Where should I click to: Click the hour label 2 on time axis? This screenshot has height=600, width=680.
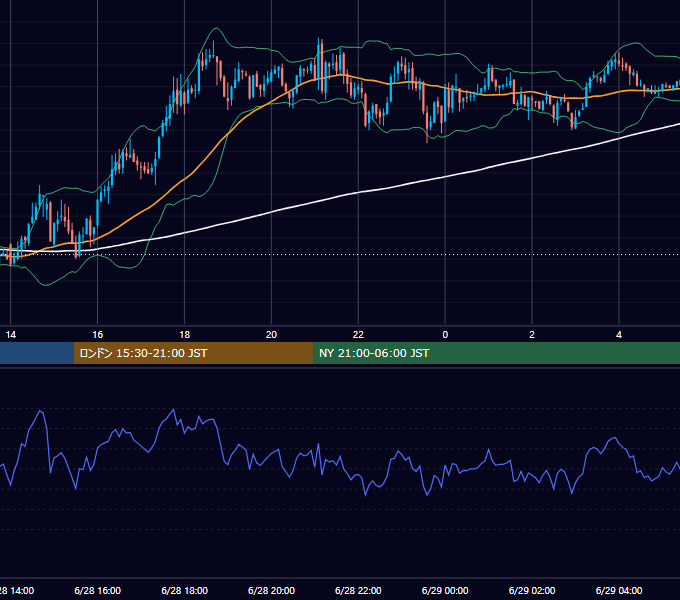point(532,335)
